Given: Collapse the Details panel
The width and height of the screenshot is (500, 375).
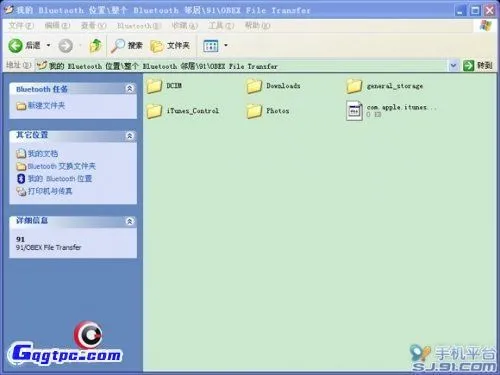Looking at the screenshot, I should [129, 221].
